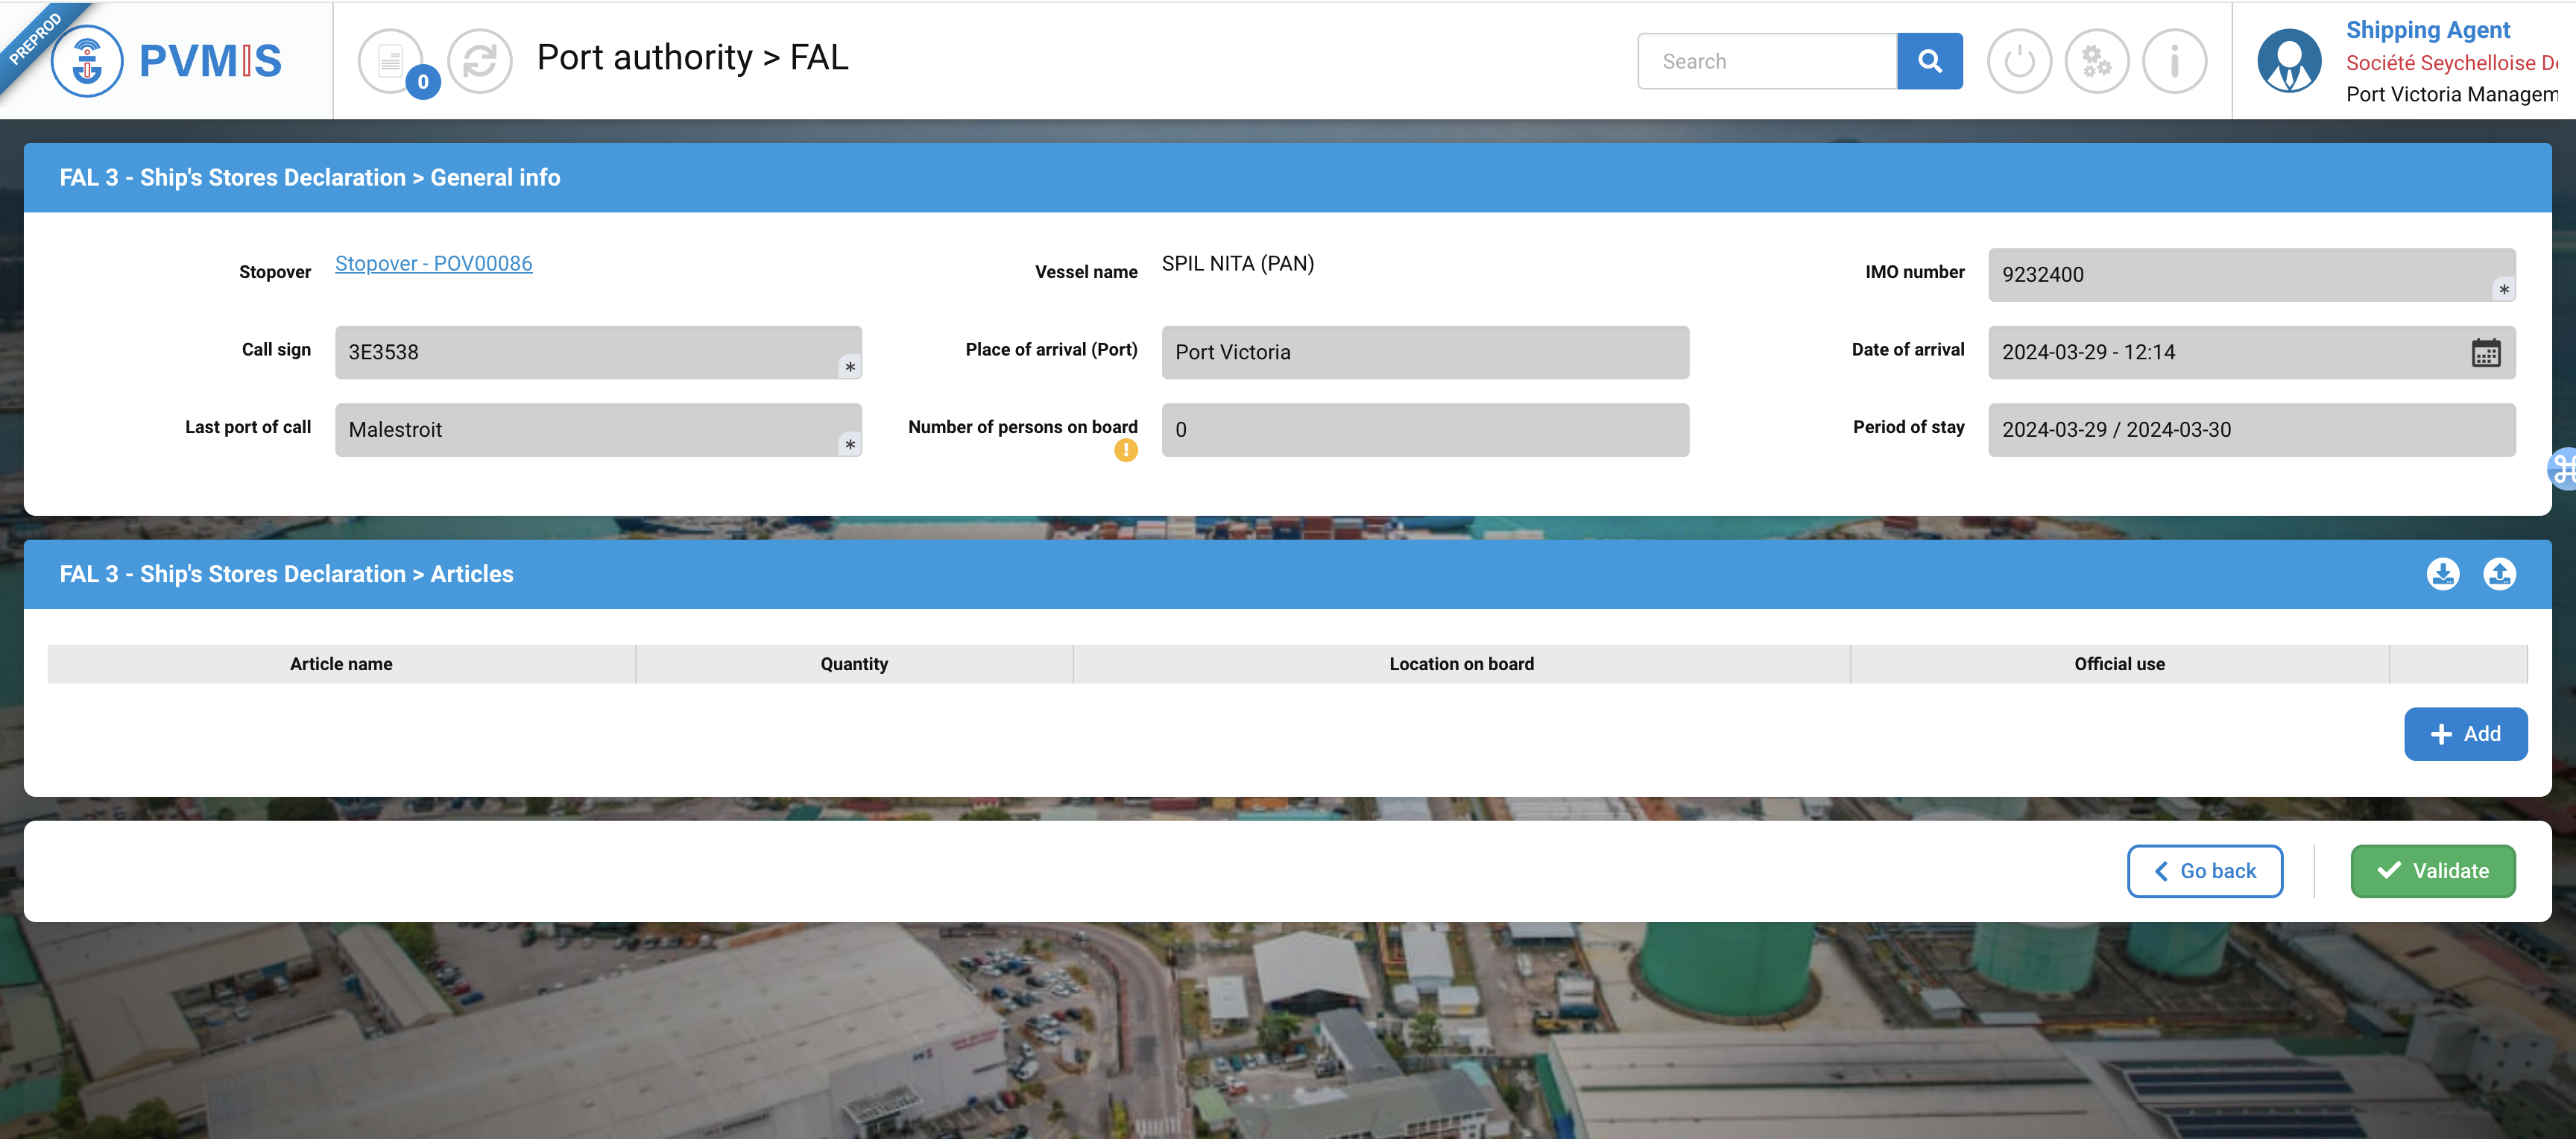Image resolution: width=2576 pixels, height=1139 pixels.
Task: Click the blue search magnifier button
Action: [x=1929, y=61]
